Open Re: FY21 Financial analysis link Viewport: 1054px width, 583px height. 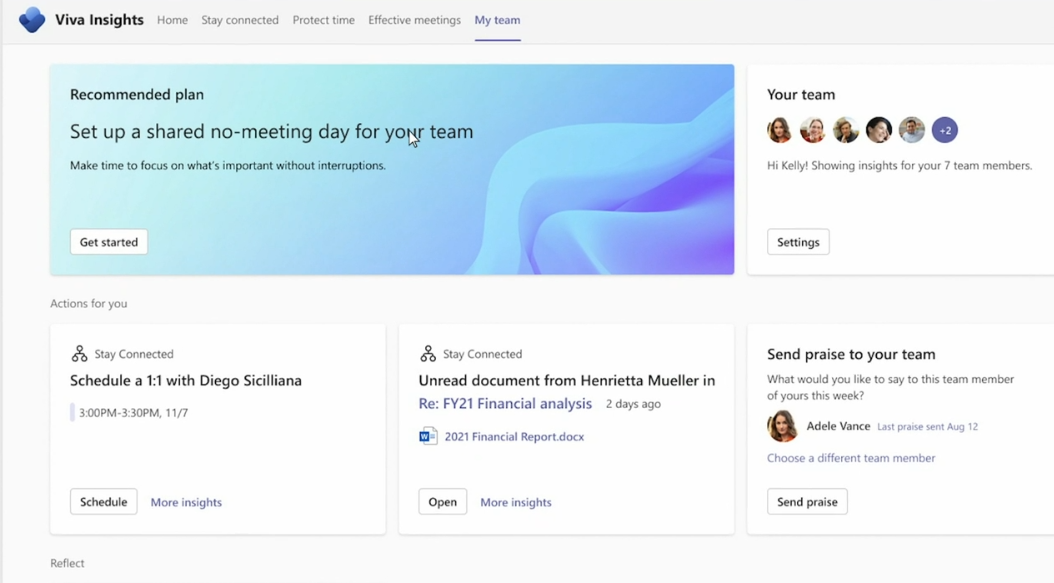pos(505,403)
